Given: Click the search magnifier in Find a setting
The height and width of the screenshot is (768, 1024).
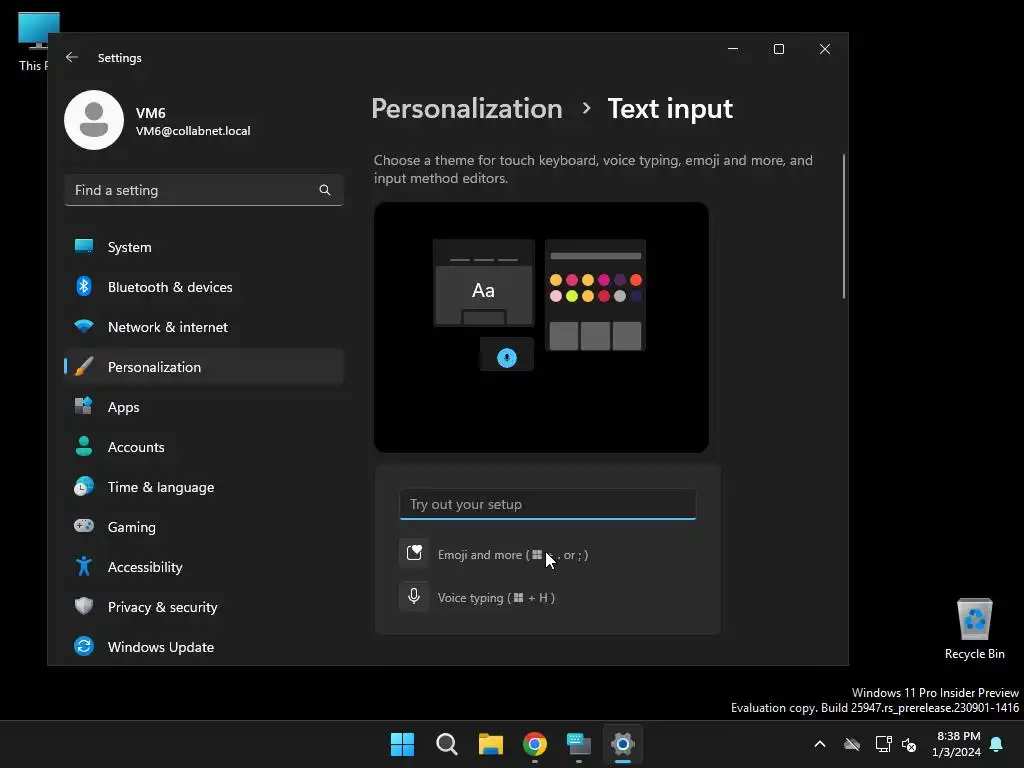Looking at the screenshot, I should click(x=325, y=190).
